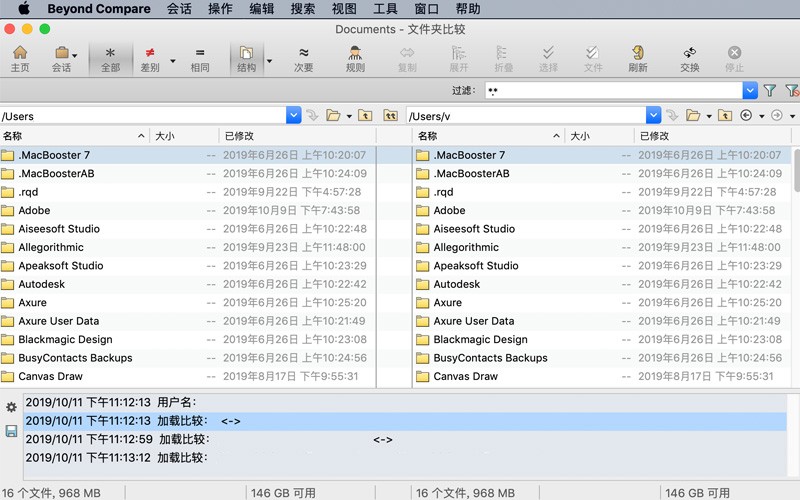Viewport: 800px width, 500px height.
Task: Sort right pane by 已修改 column
Action: coord(713,136)
